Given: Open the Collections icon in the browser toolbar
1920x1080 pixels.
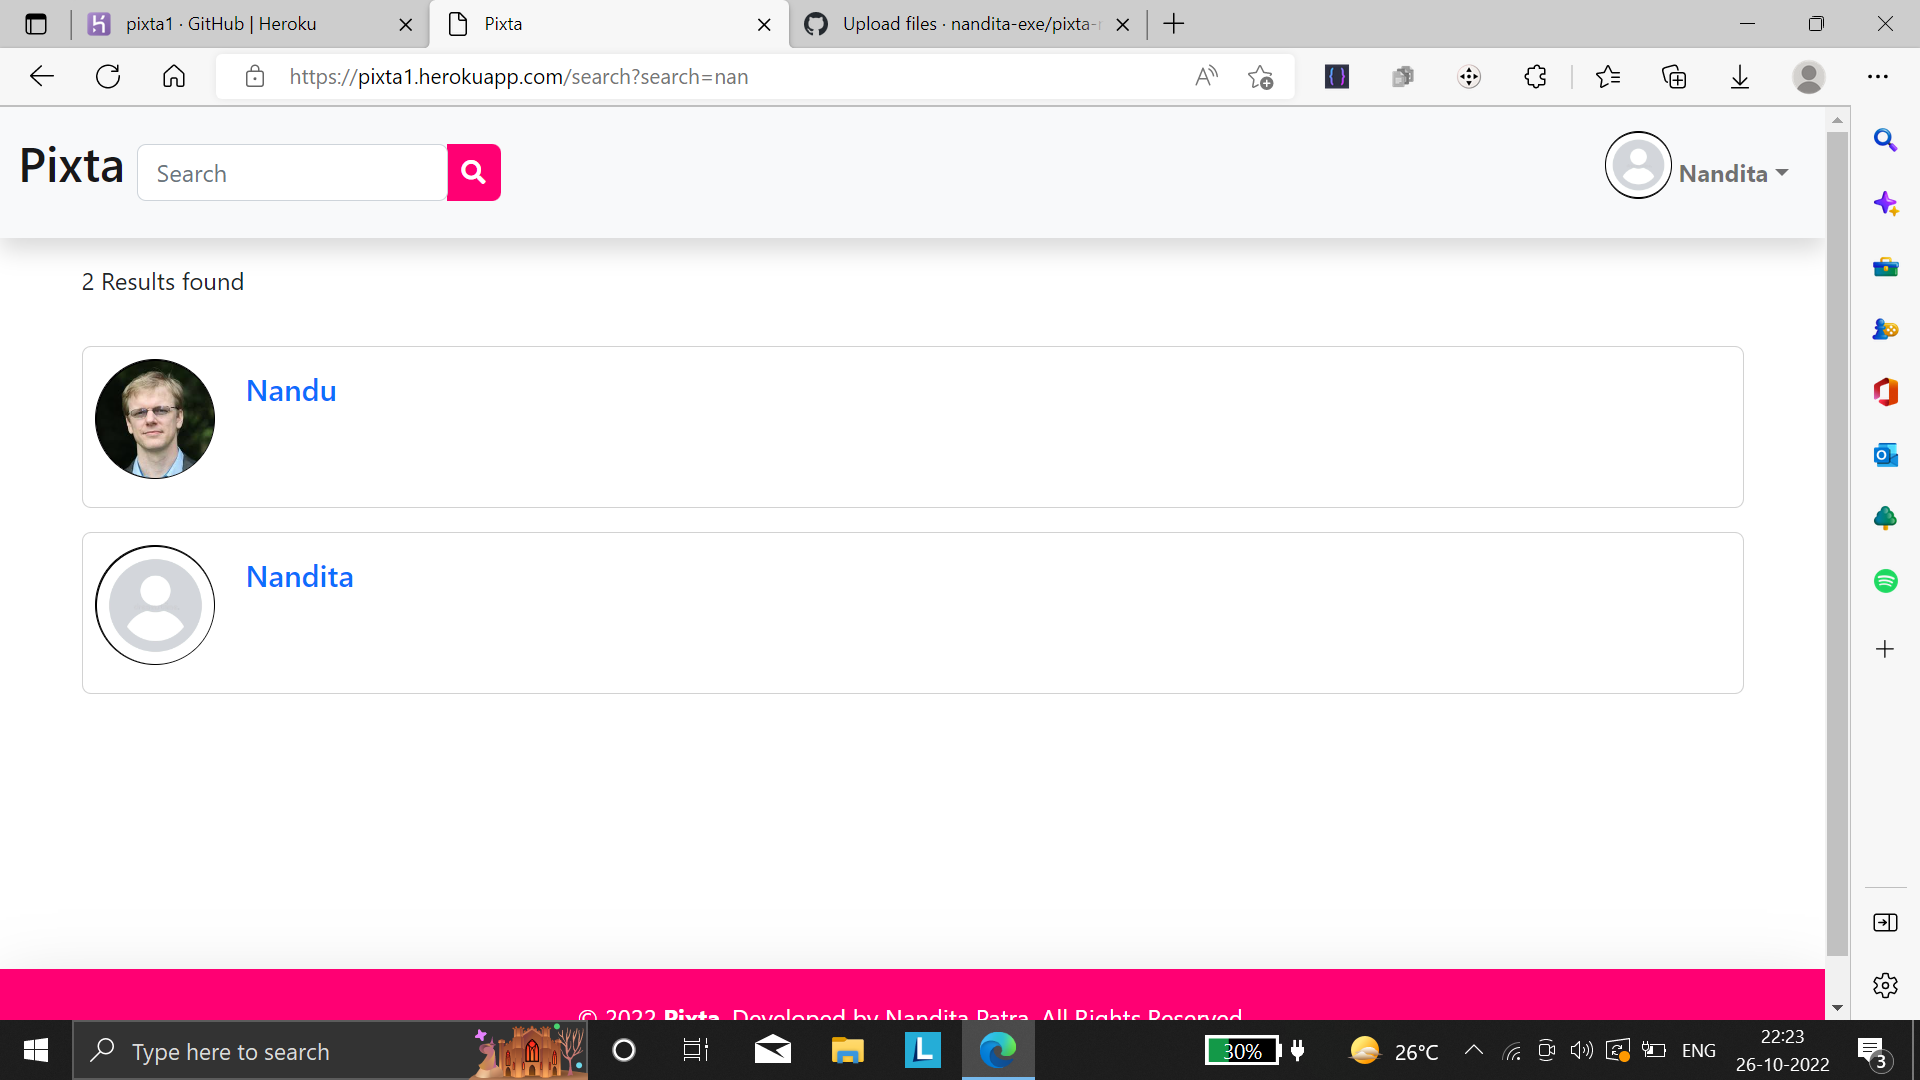Looking at the screenshot, I should coord(1674,76).
